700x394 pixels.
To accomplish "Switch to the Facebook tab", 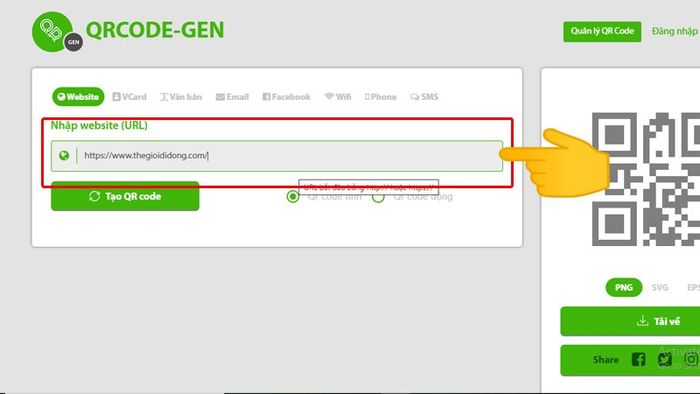I will click(286, 97).
